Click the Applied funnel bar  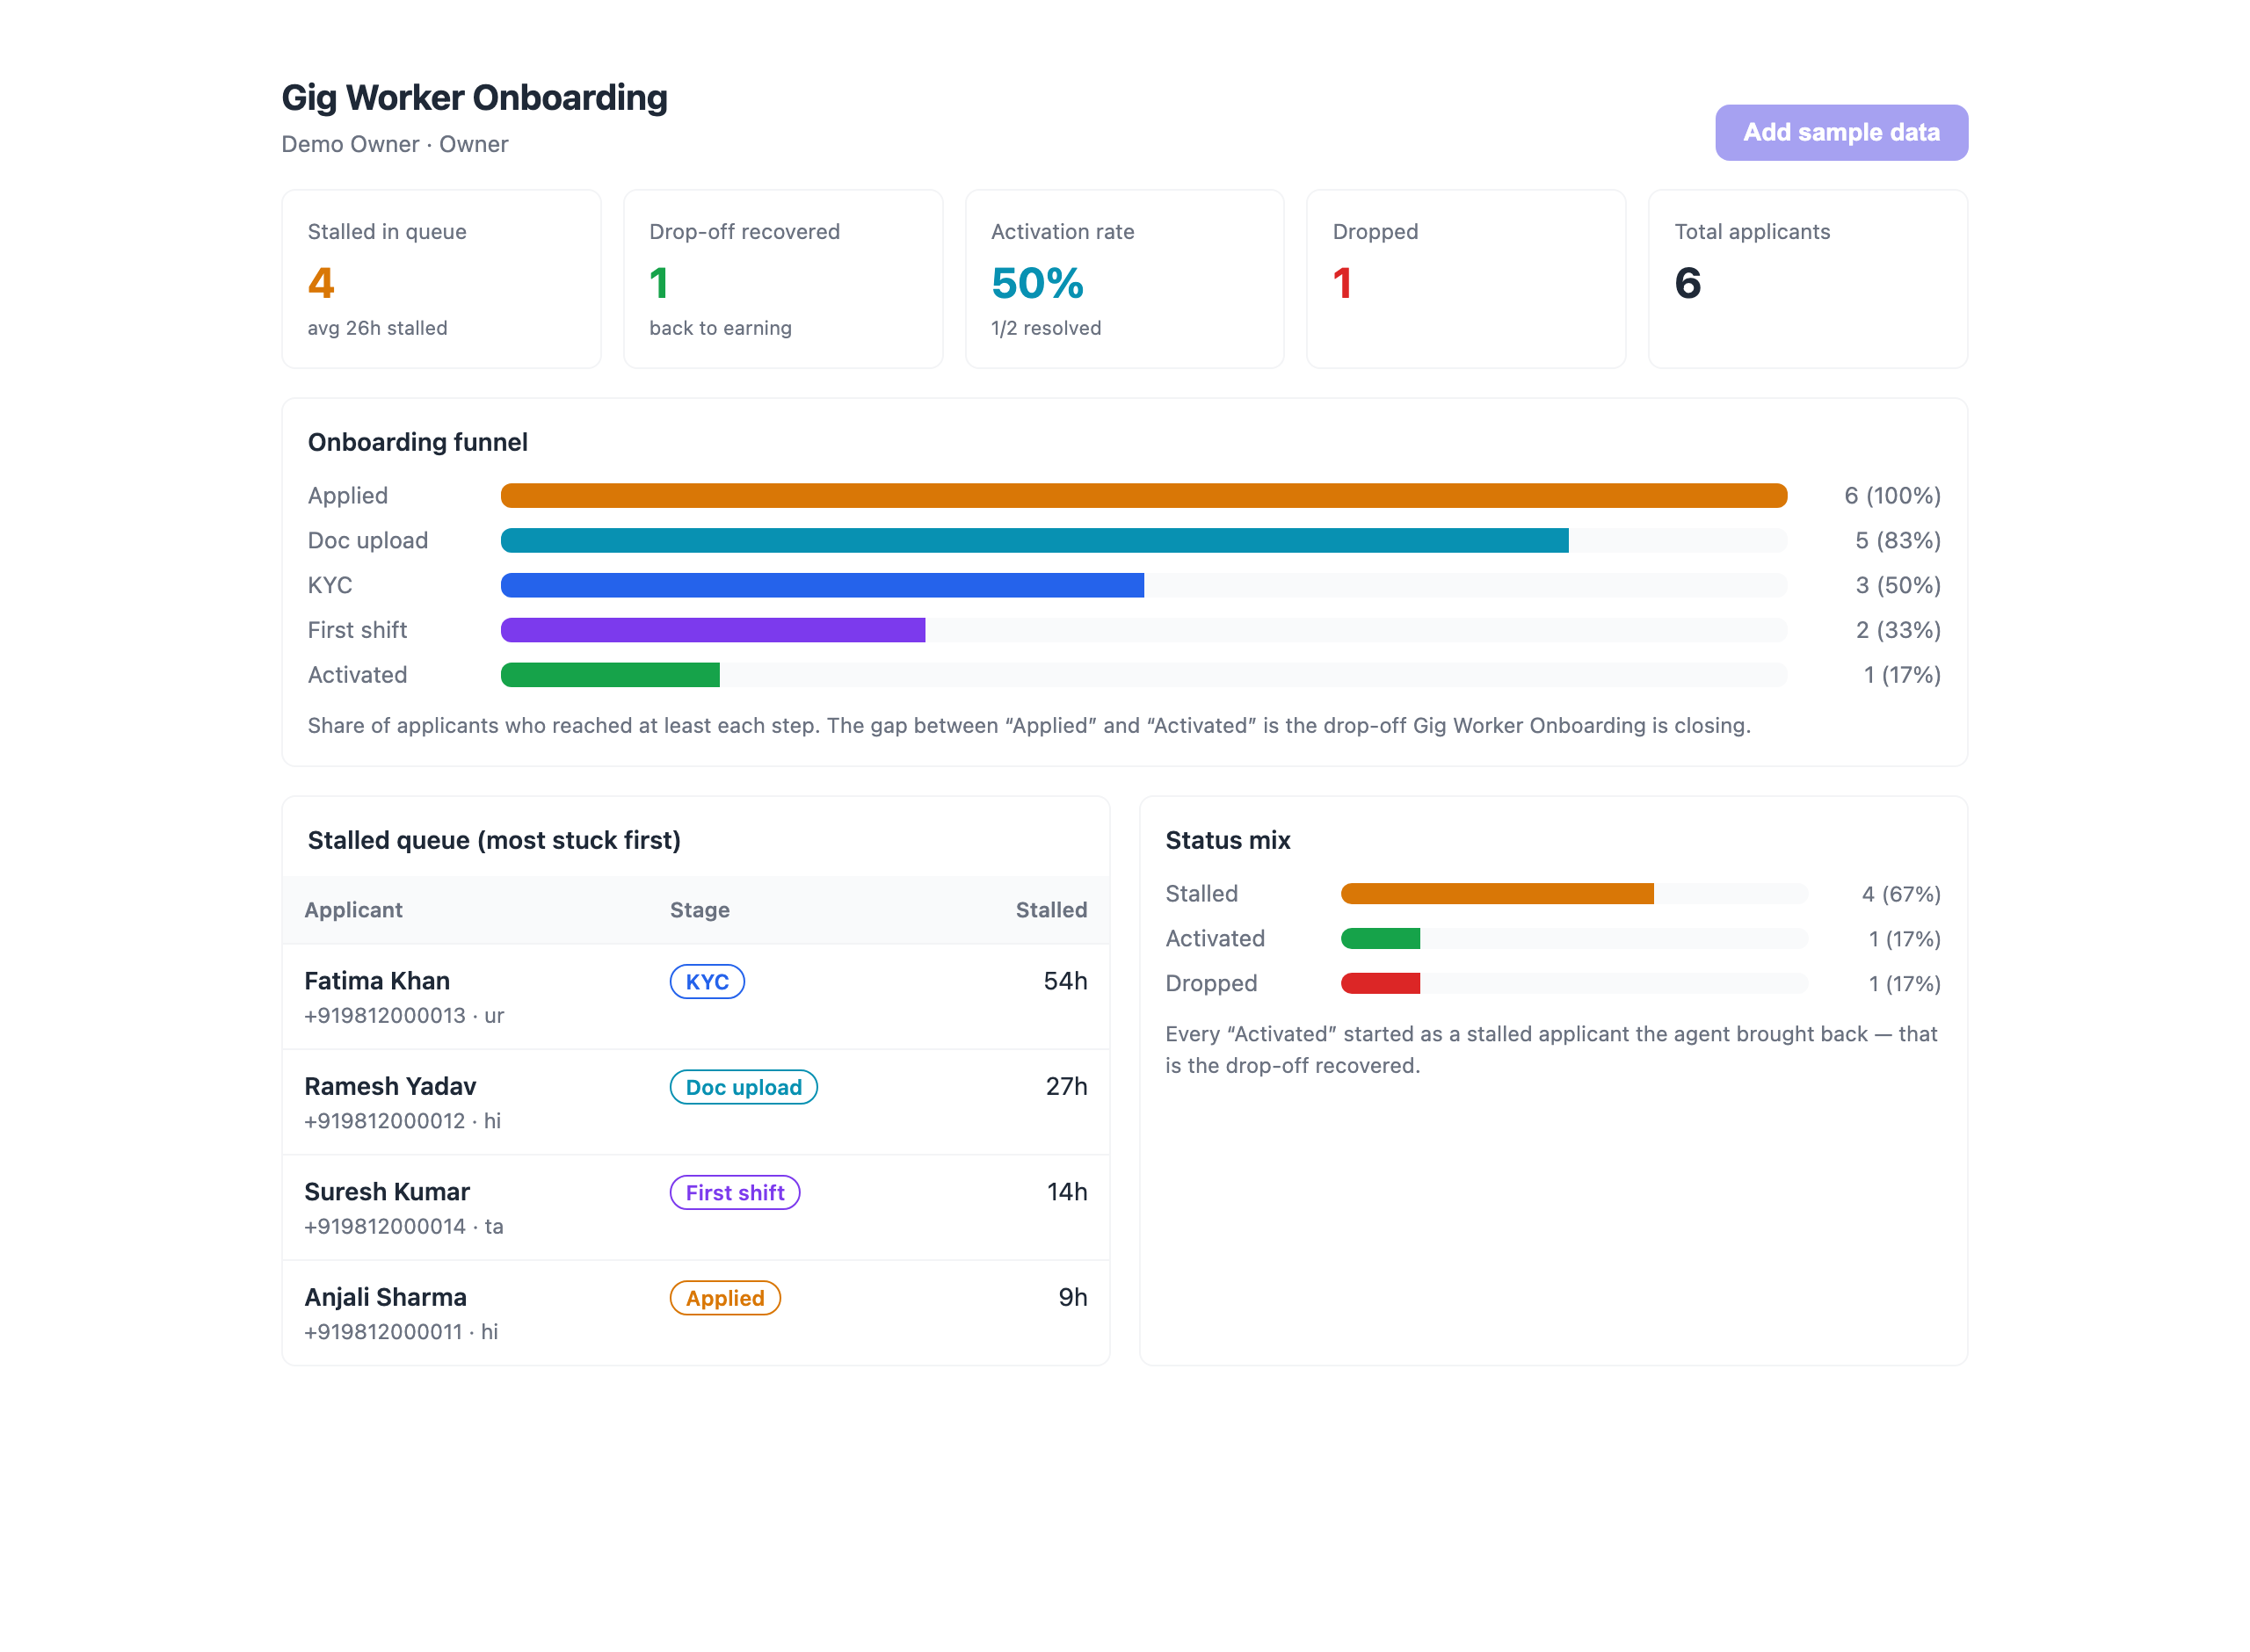[x=1143, y=495]
